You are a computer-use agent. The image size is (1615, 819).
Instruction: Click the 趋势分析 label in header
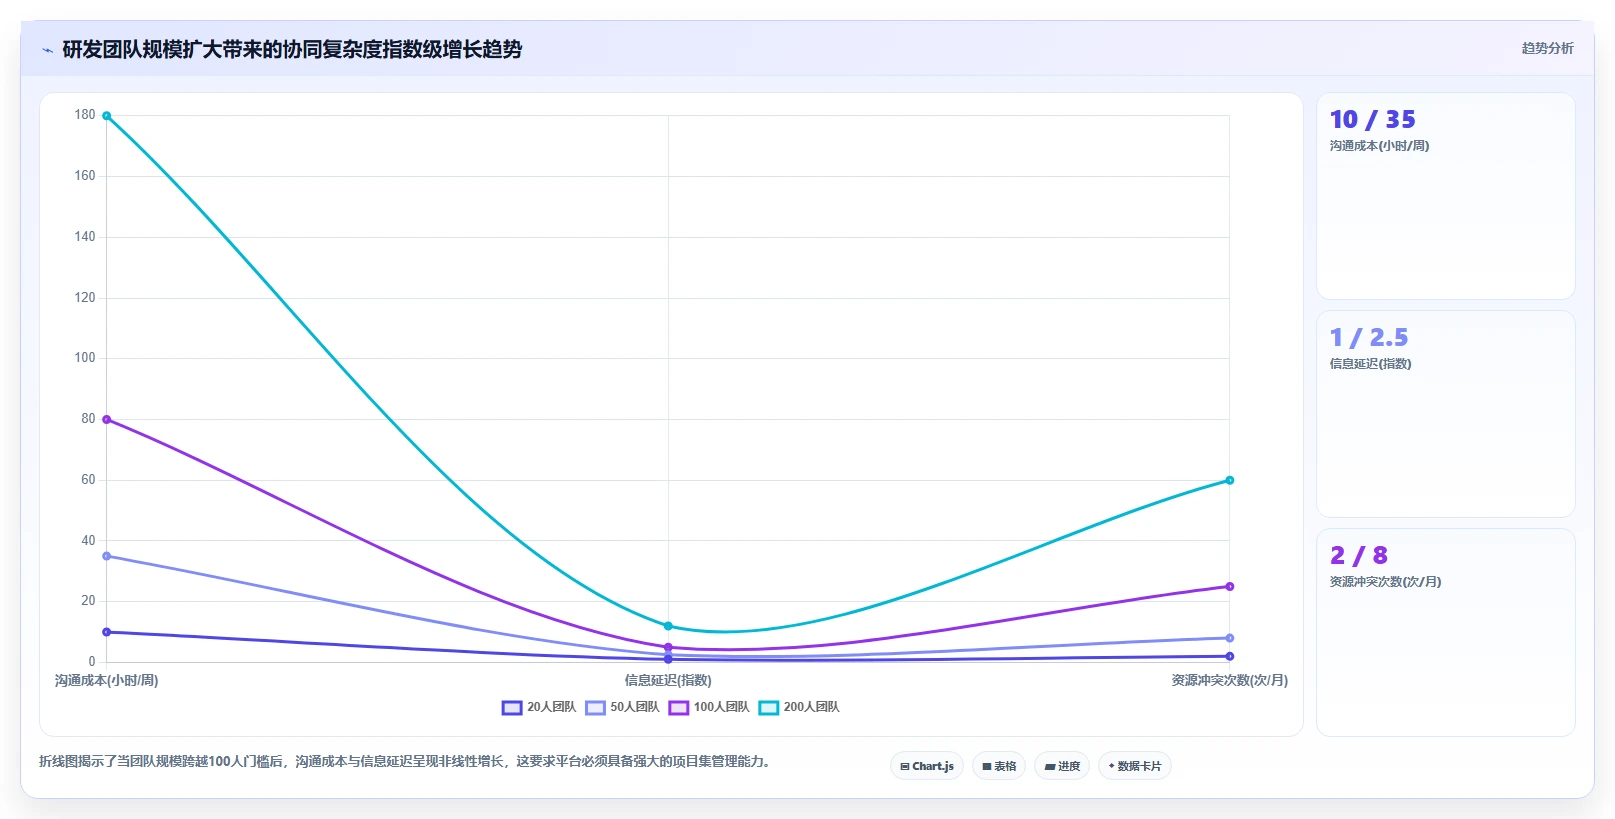pos(1547,48)
